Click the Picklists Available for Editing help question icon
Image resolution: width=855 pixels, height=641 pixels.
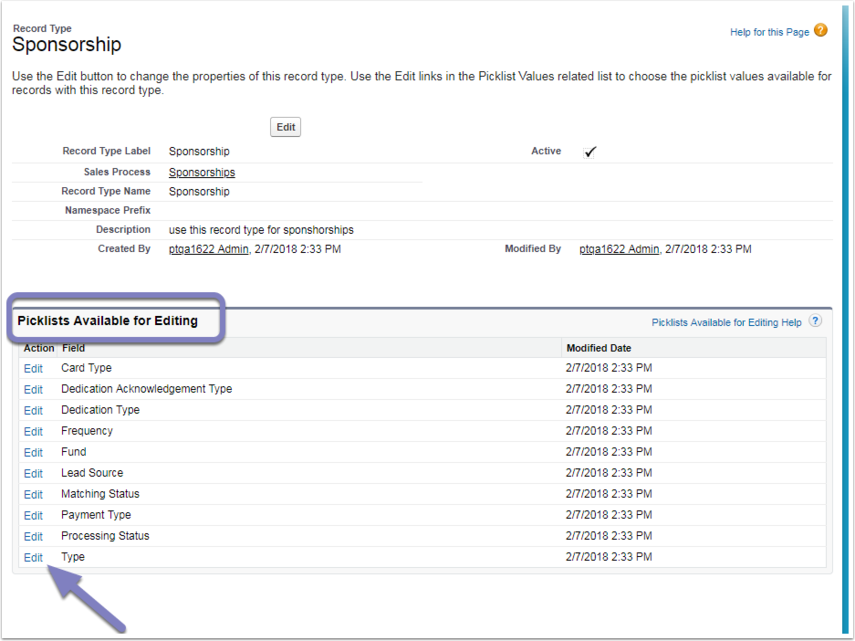[x=815, y=321]
